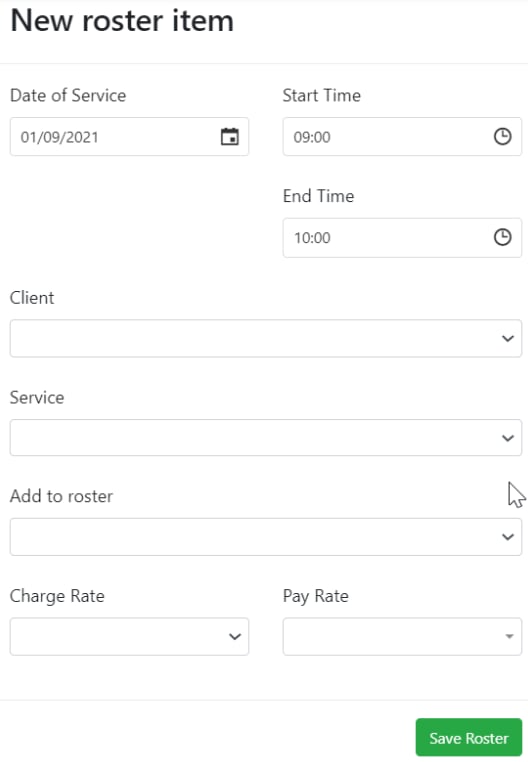The width and height of the screenshot is (528, 762).
Task: Click the End Time field showing 10:00
Action: tap(402, 238)
